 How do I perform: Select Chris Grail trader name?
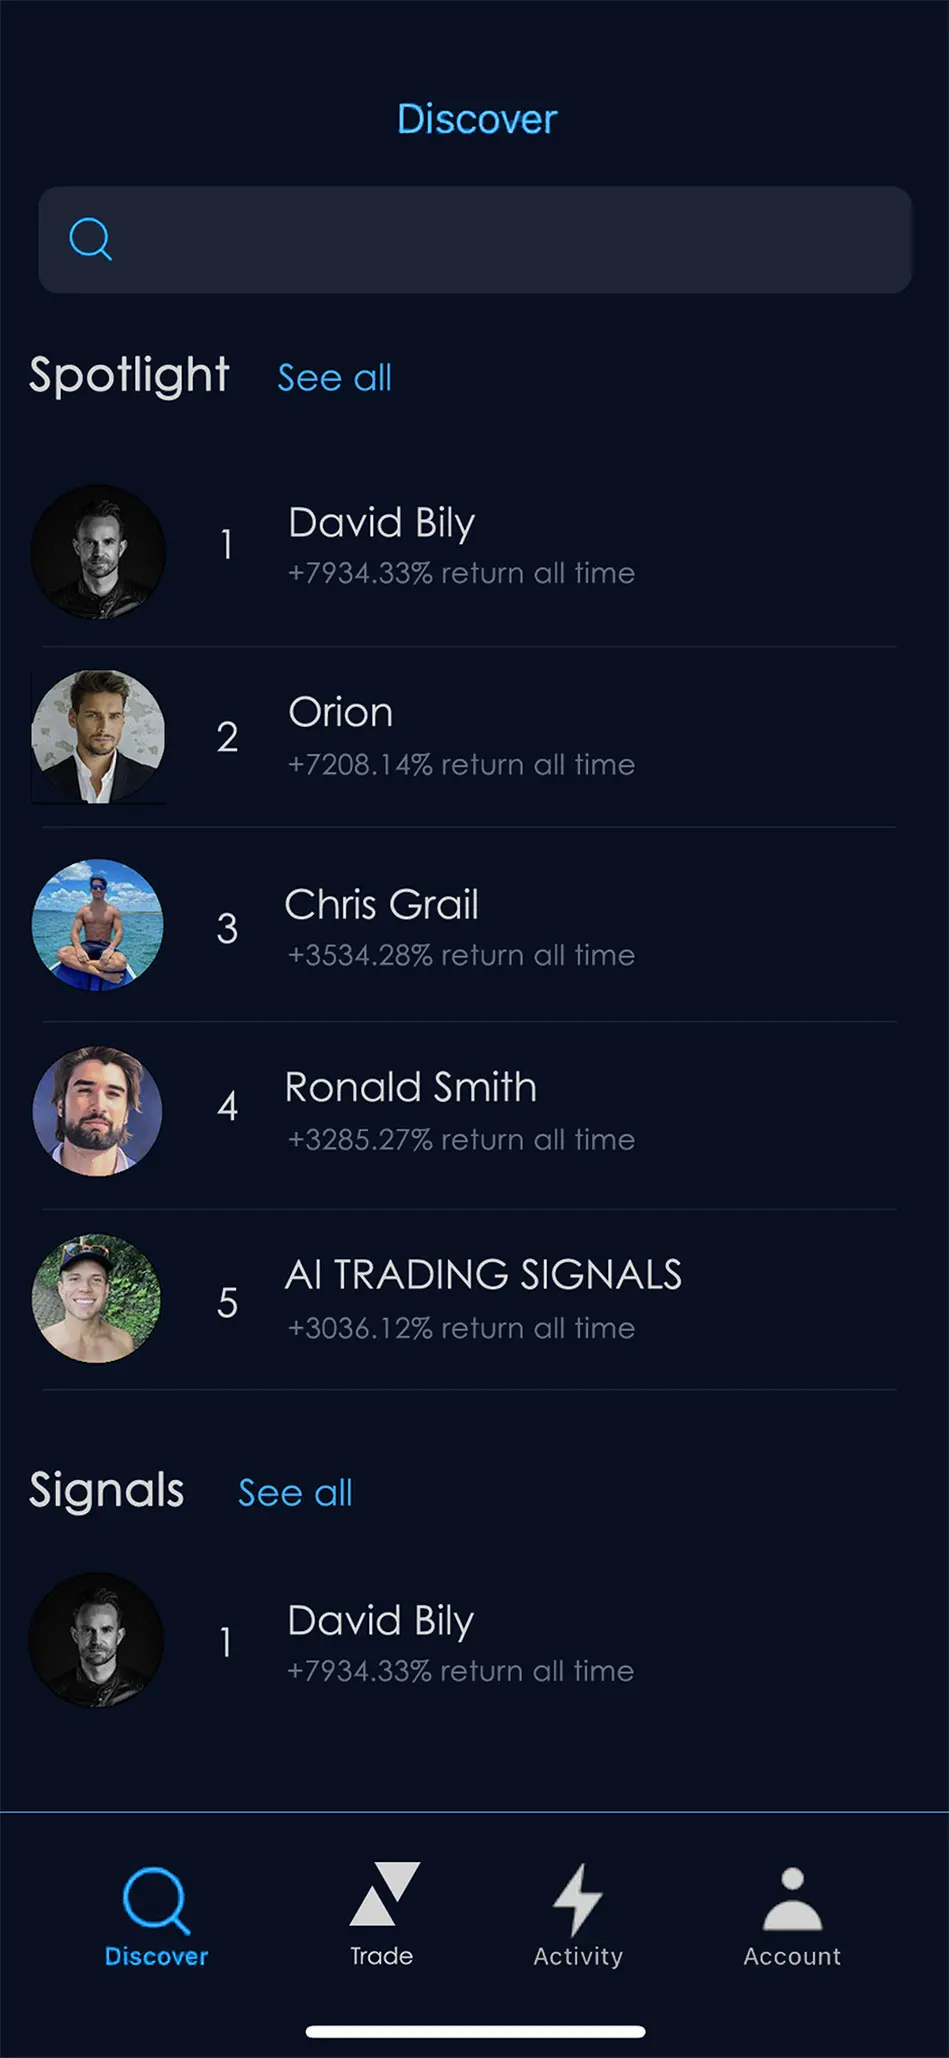381,905
